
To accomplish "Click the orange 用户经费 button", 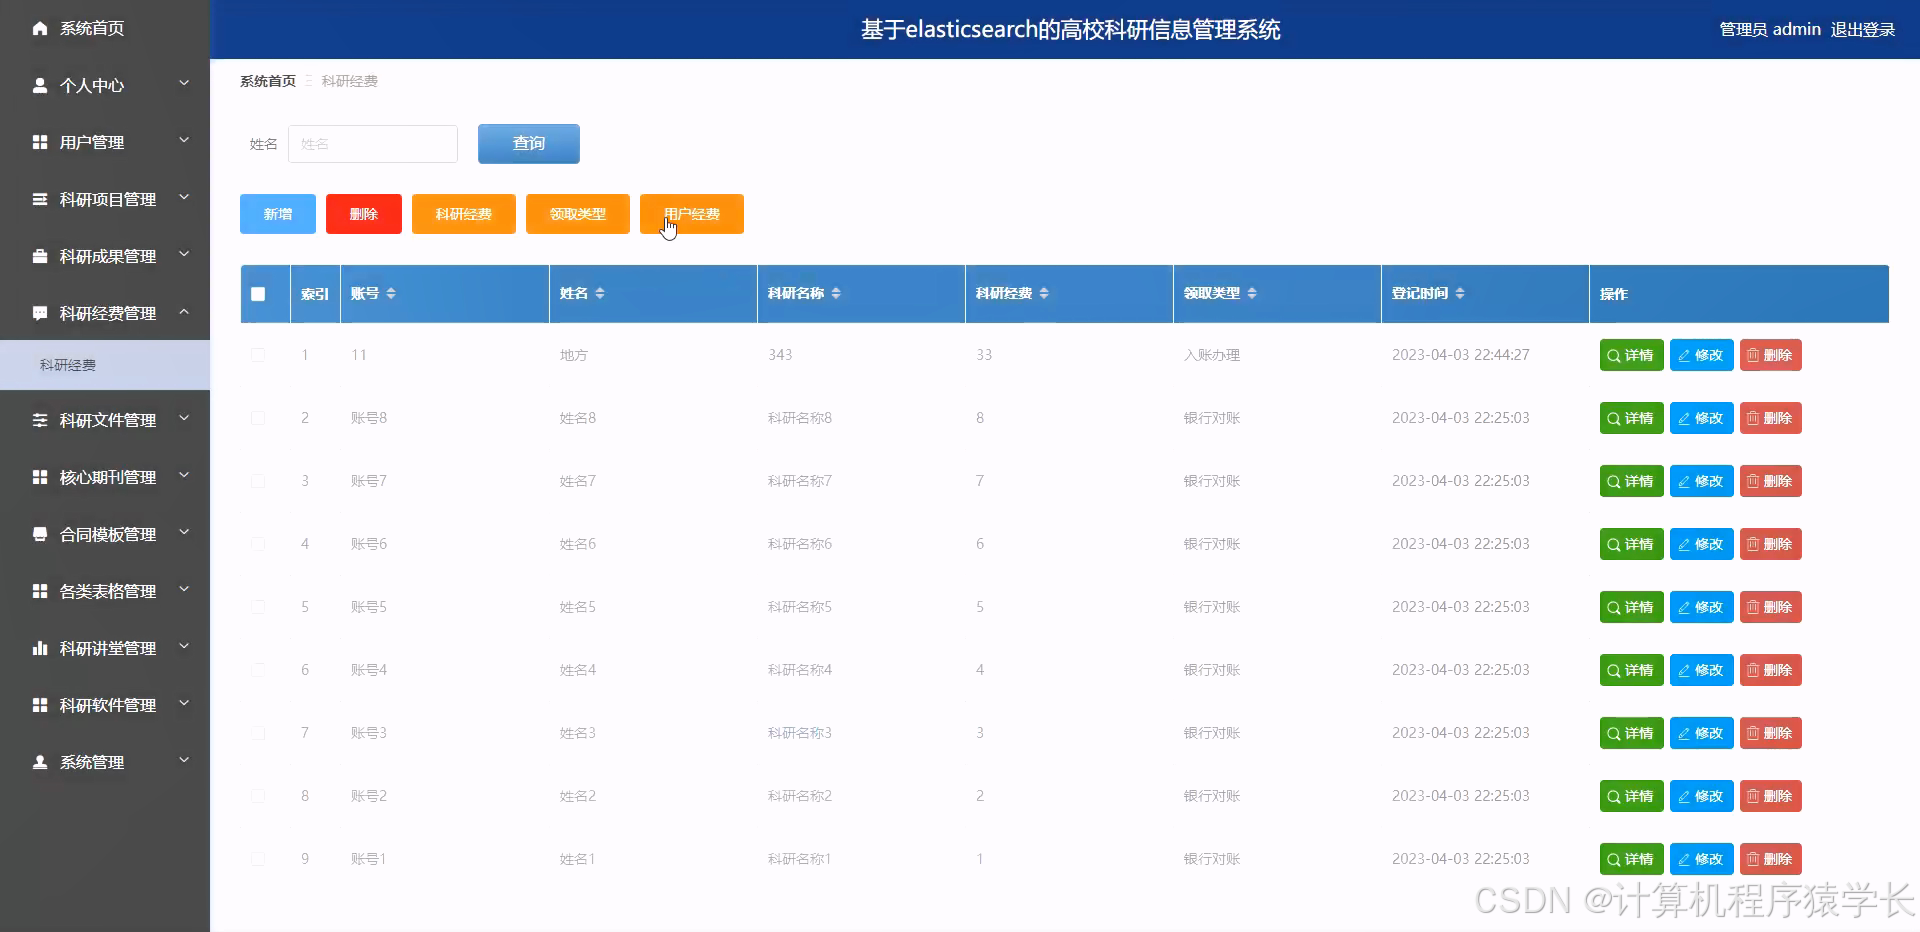I will [x=692, y=214].
